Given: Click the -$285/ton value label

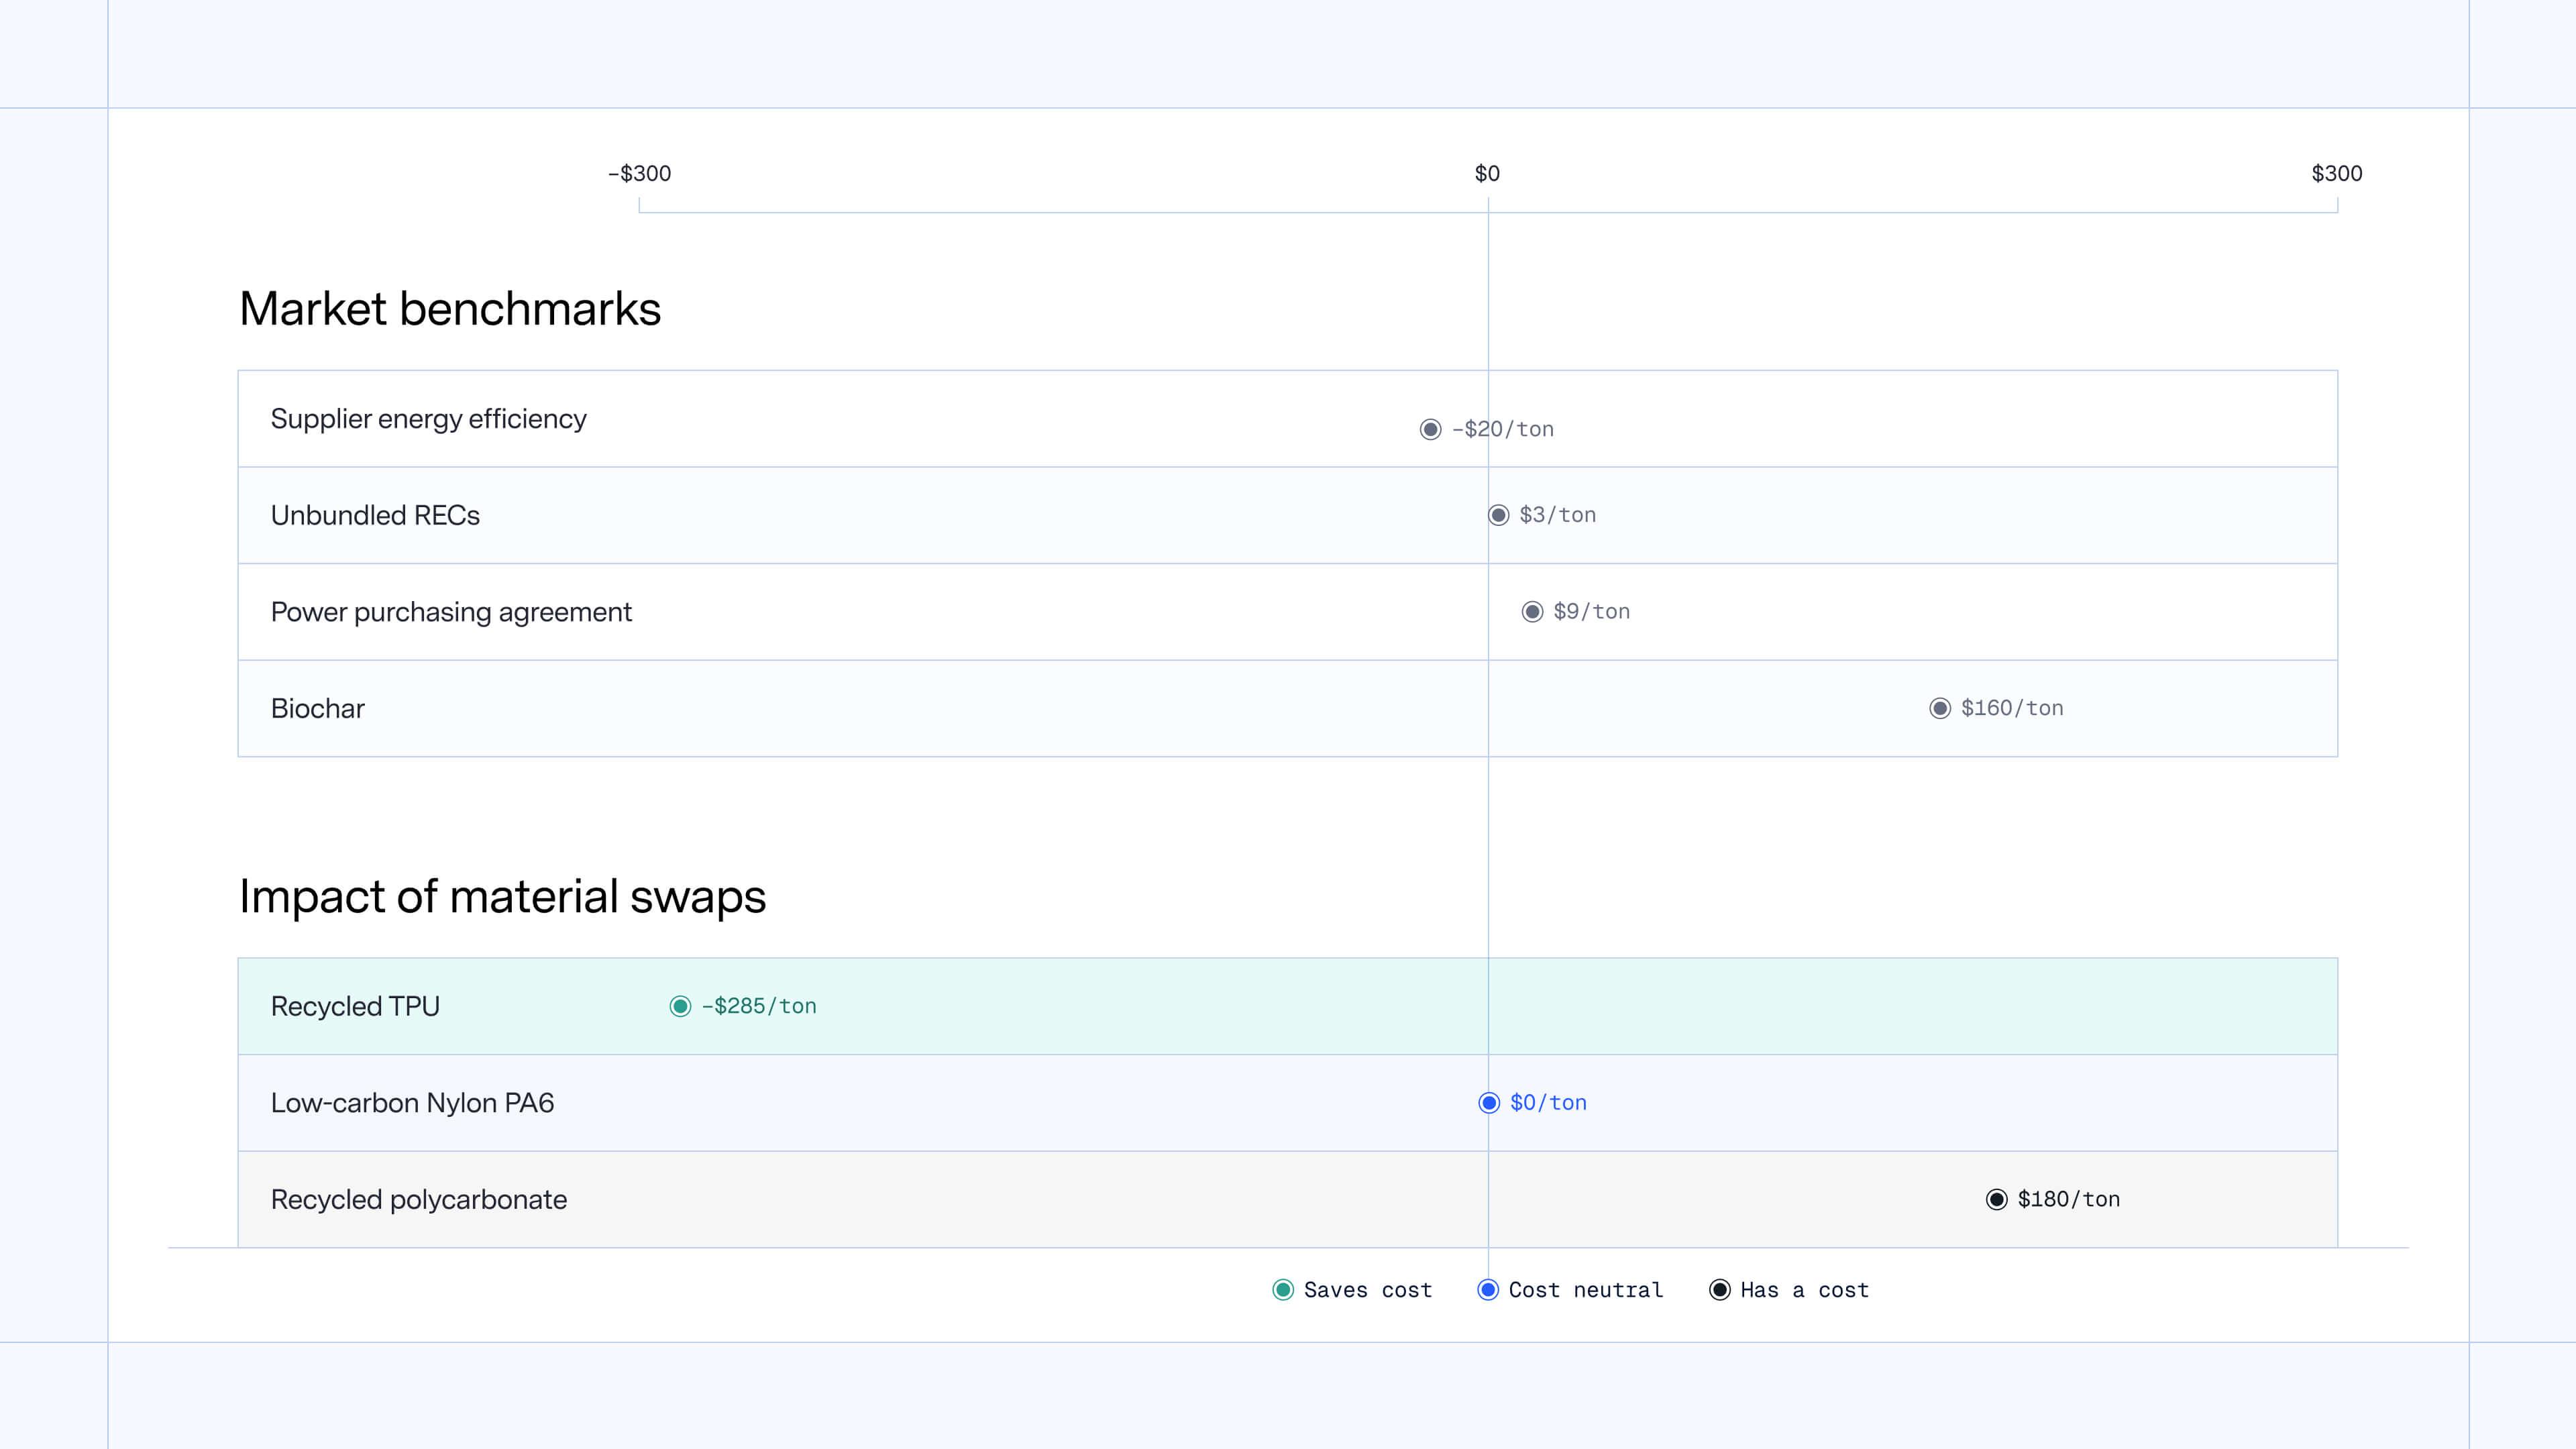Looking at the screenshot, I should [759, 1006].
